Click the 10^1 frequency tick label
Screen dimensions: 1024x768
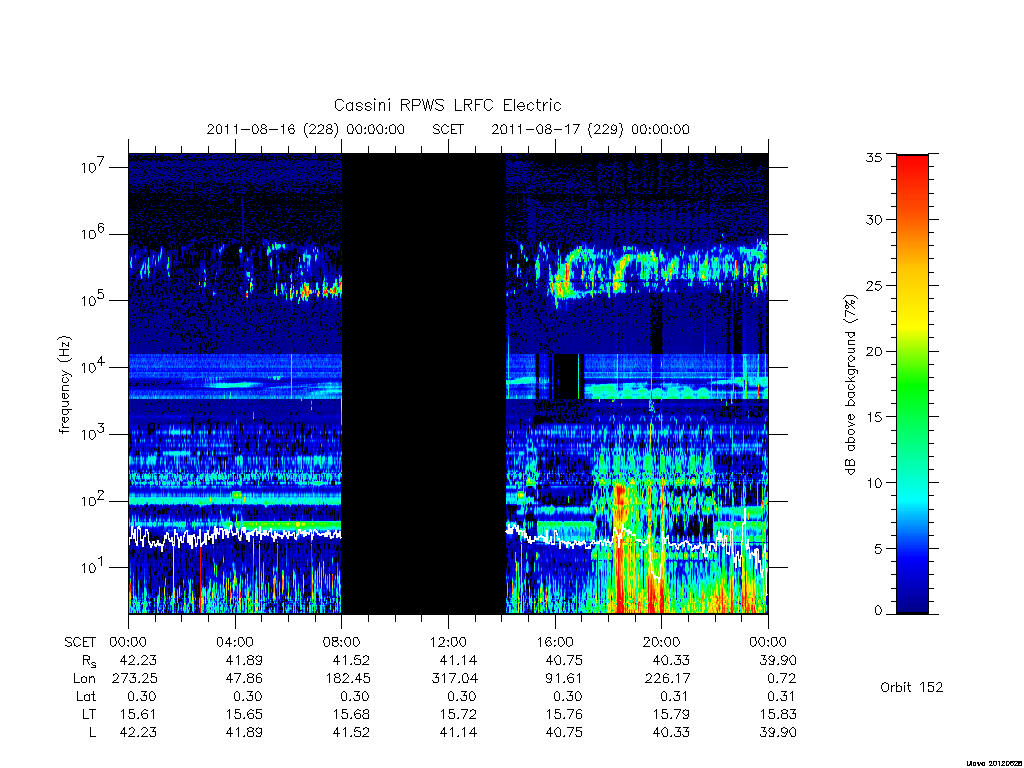coord(93,567)
